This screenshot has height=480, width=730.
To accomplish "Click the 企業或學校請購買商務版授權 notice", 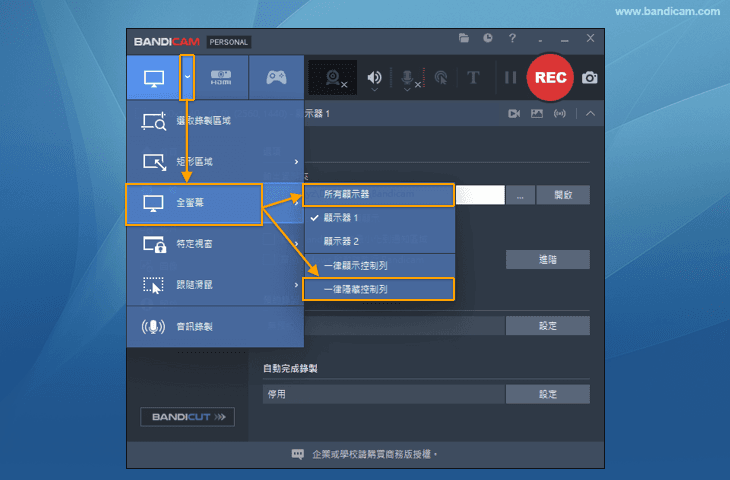I will coord(374,454).
